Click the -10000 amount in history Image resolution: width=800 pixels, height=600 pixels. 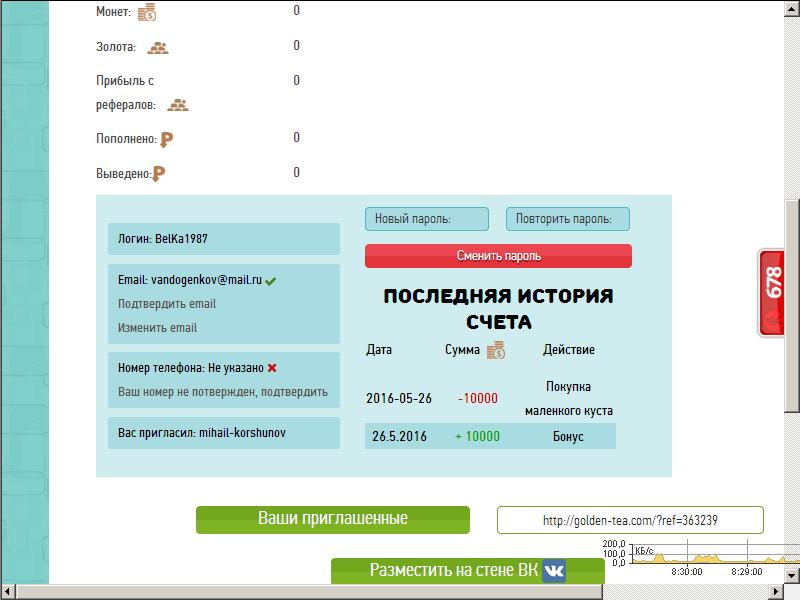click(x=478, y=398)
